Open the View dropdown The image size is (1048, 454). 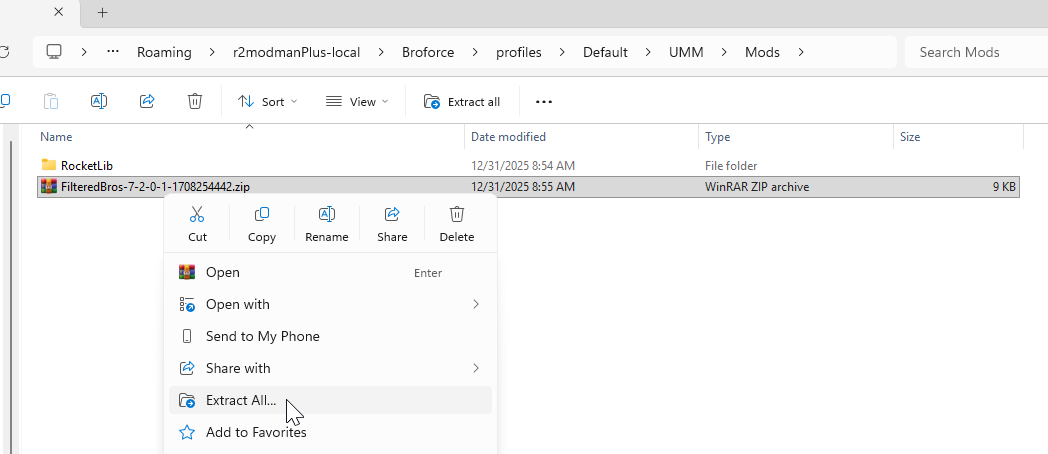pos(356,101)
